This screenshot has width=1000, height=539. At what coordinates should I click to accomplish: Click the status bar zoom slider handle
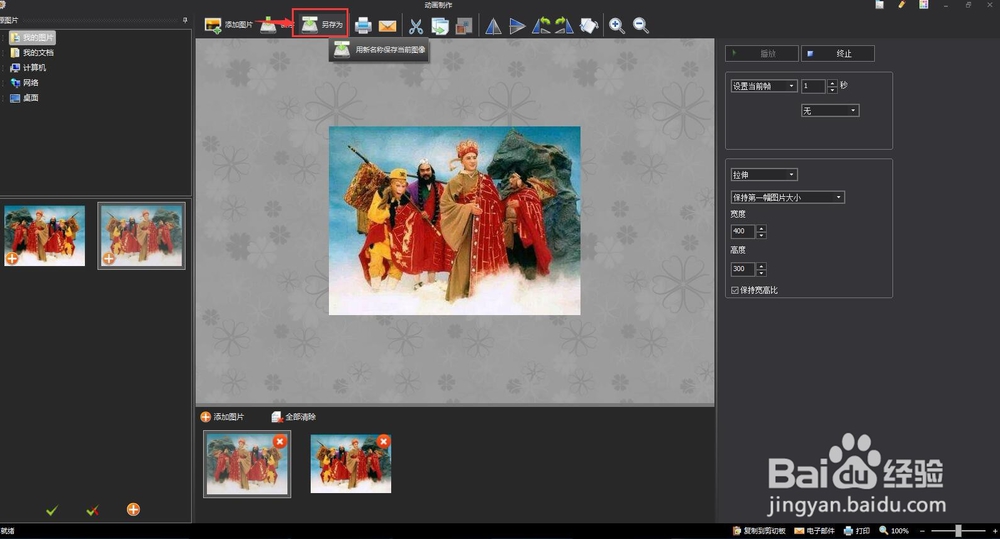pos(958,531)
